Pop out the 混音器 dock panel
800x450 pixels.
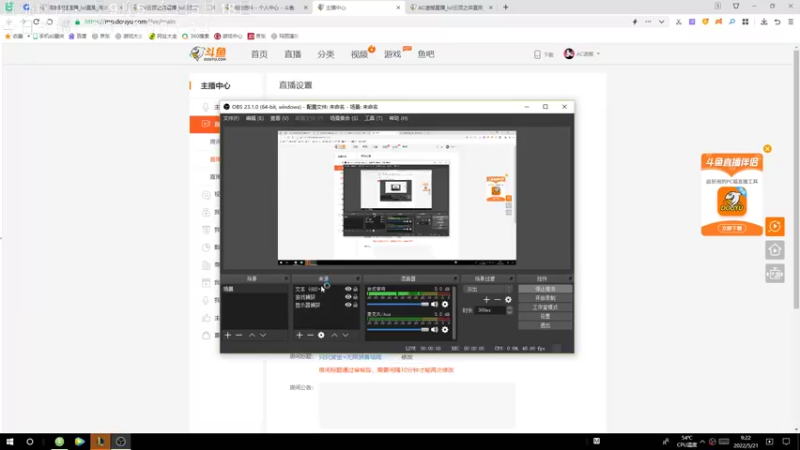pyautogui.click(x=455, y=279)
